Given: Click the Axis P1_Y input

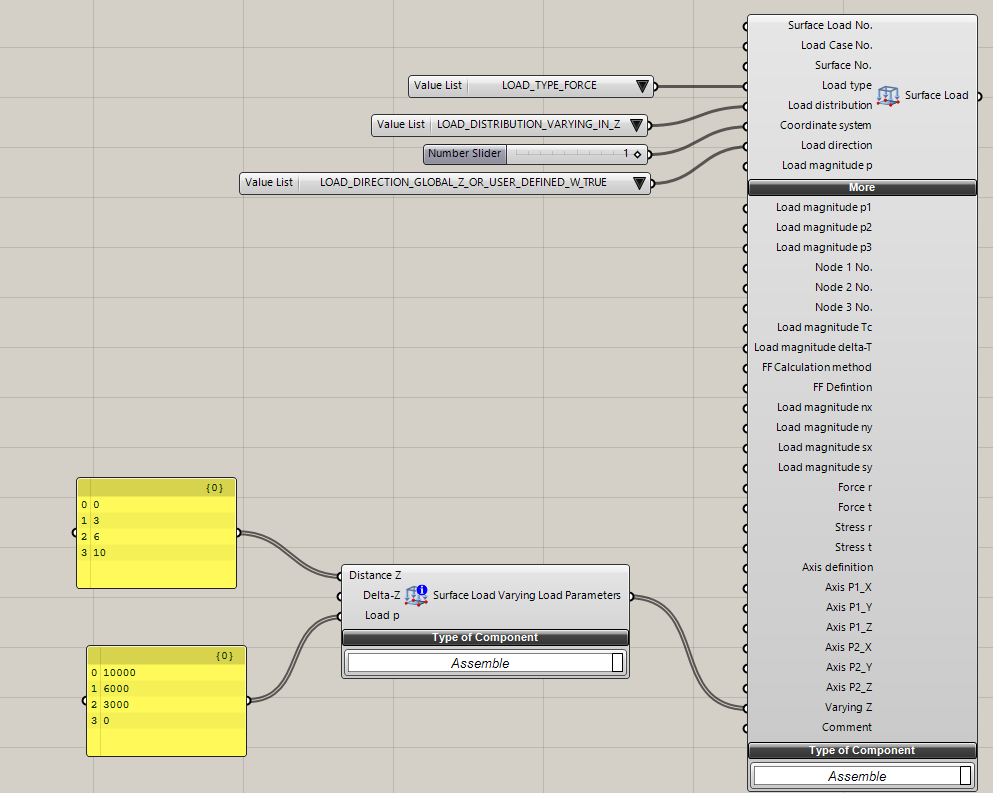Looking at the screenshot, I should (x=849, y=607).
